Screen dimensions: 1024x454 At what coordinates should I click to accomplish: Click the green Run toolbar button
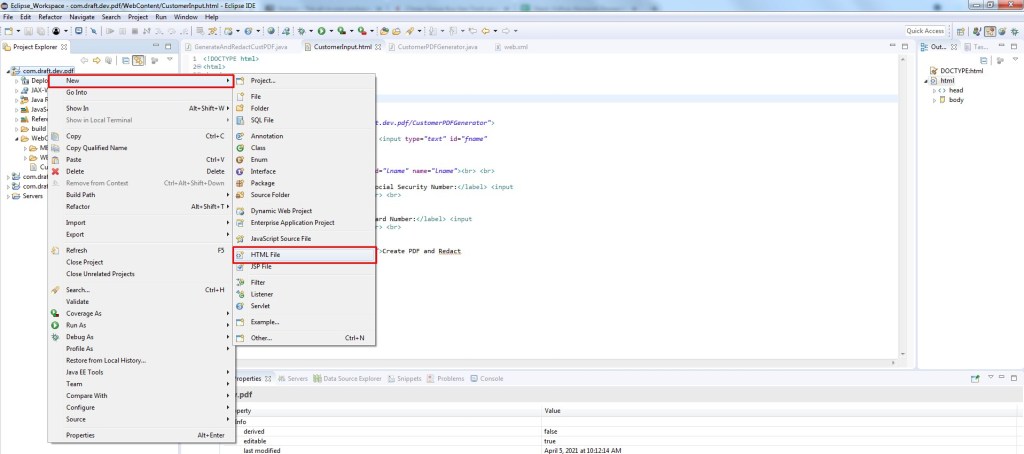(x=322, y=31)
